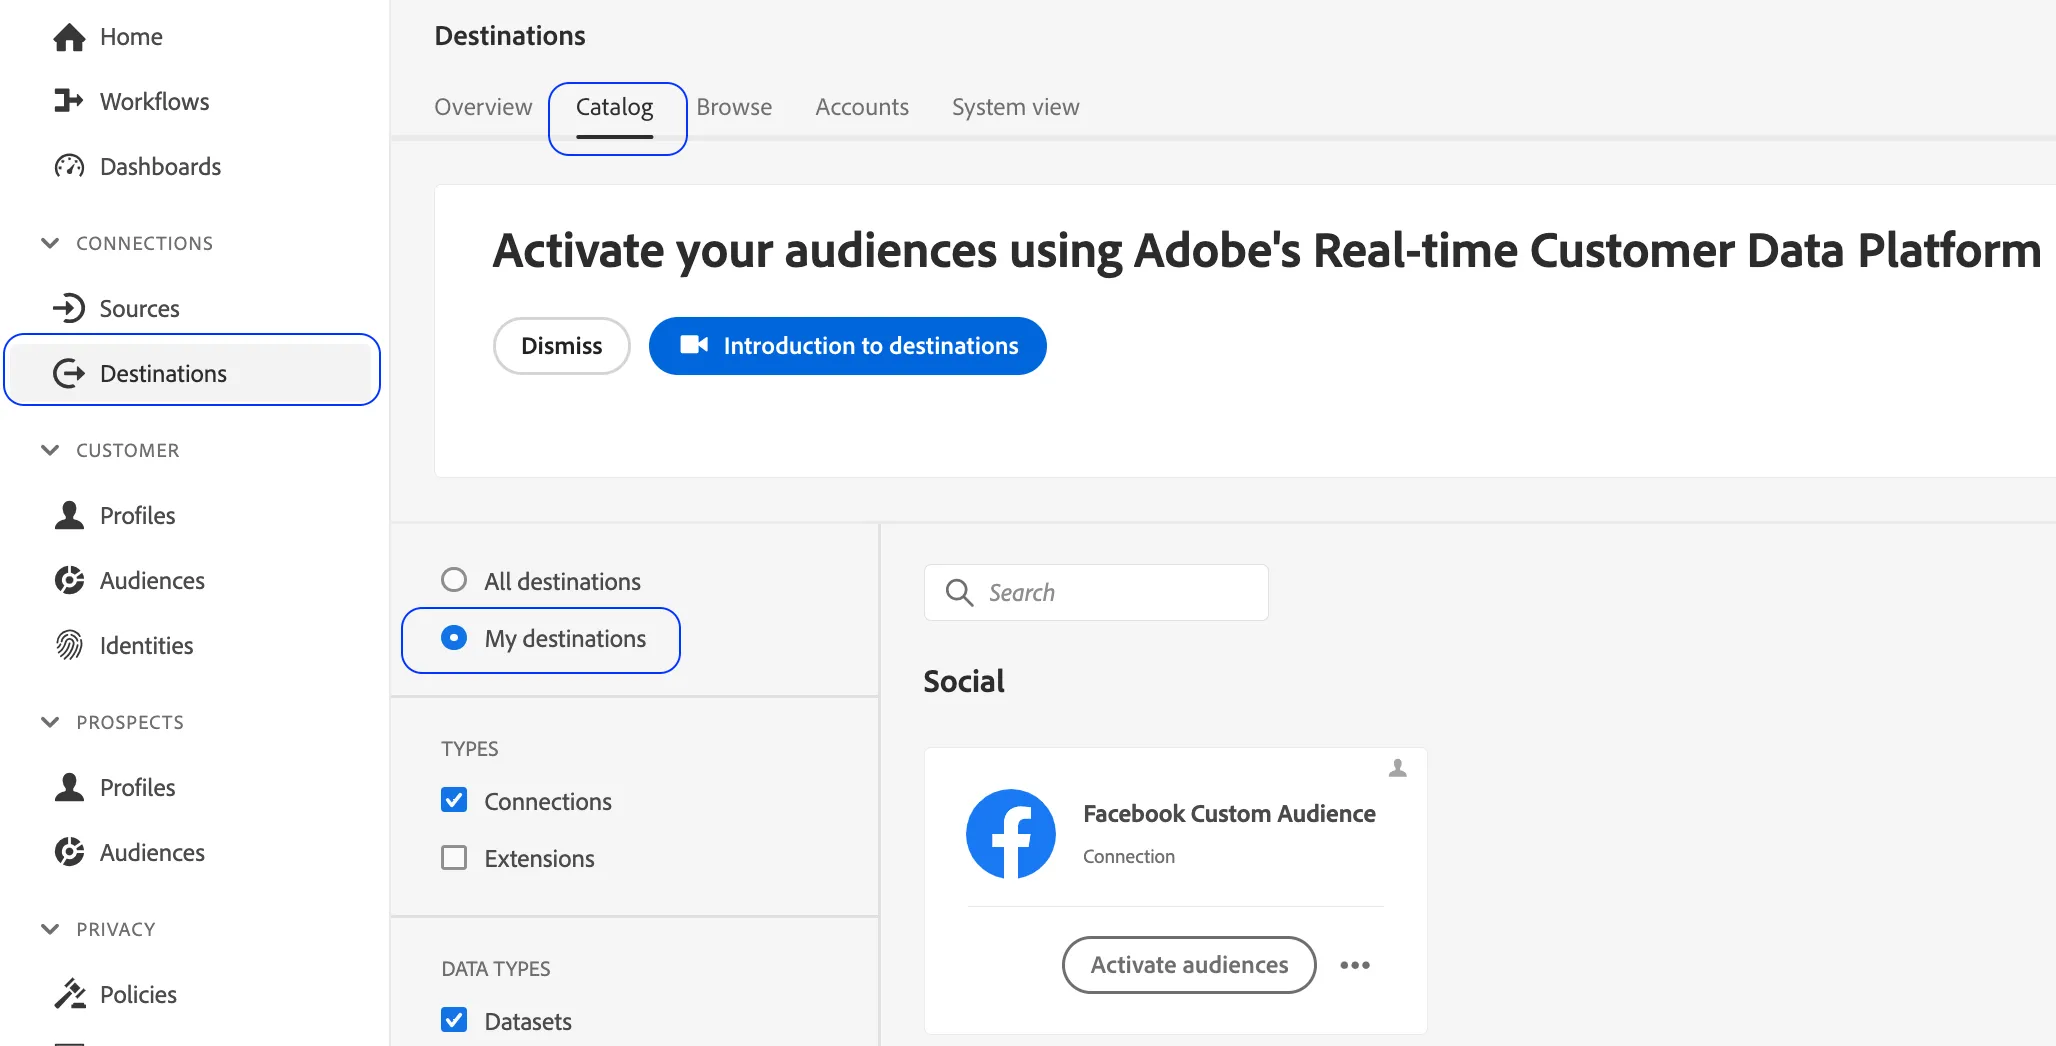Collapse the PROSPECTS section chevron
Image resolution: width=2056 pixels, height=1046 pixels.
(50, 722)
